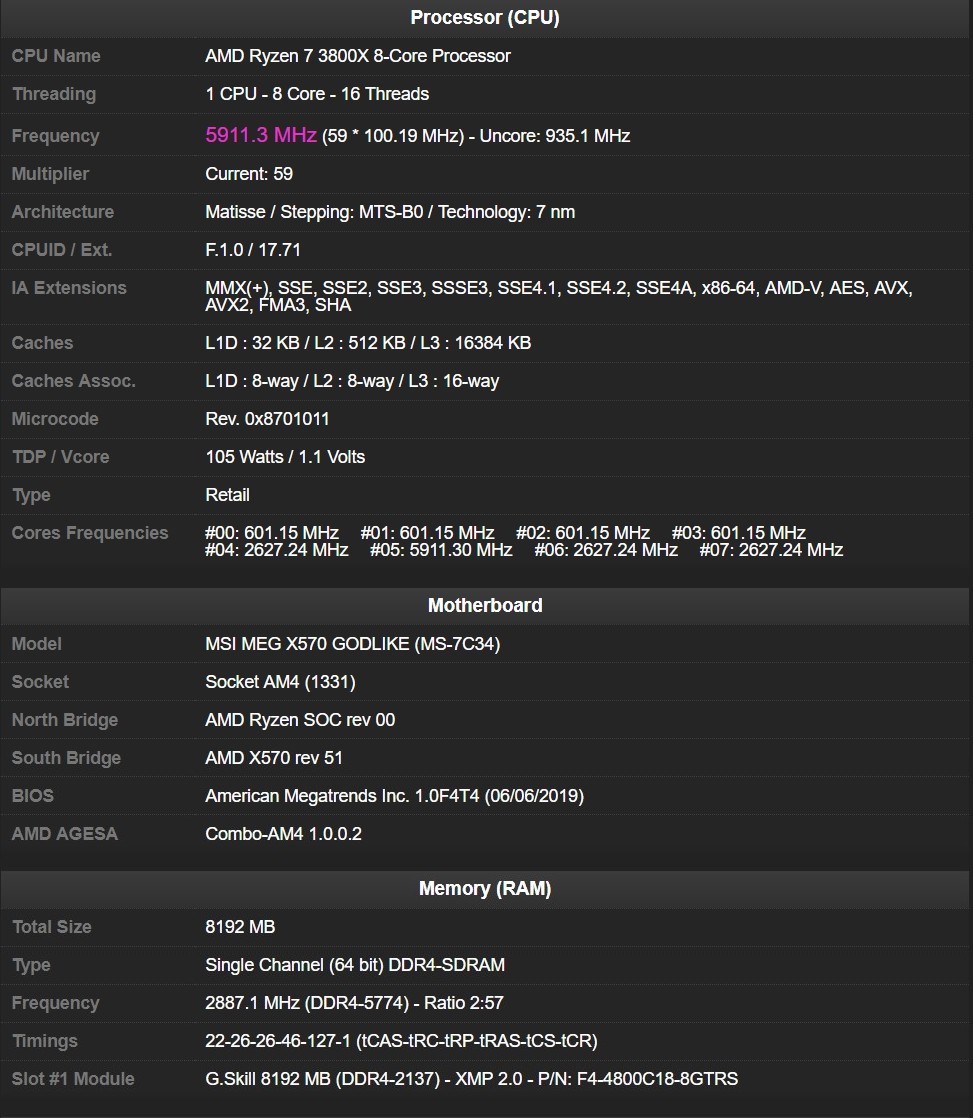Select the American Megatrends BIOS version text
973x1118 pixels.
coord(394,796)
